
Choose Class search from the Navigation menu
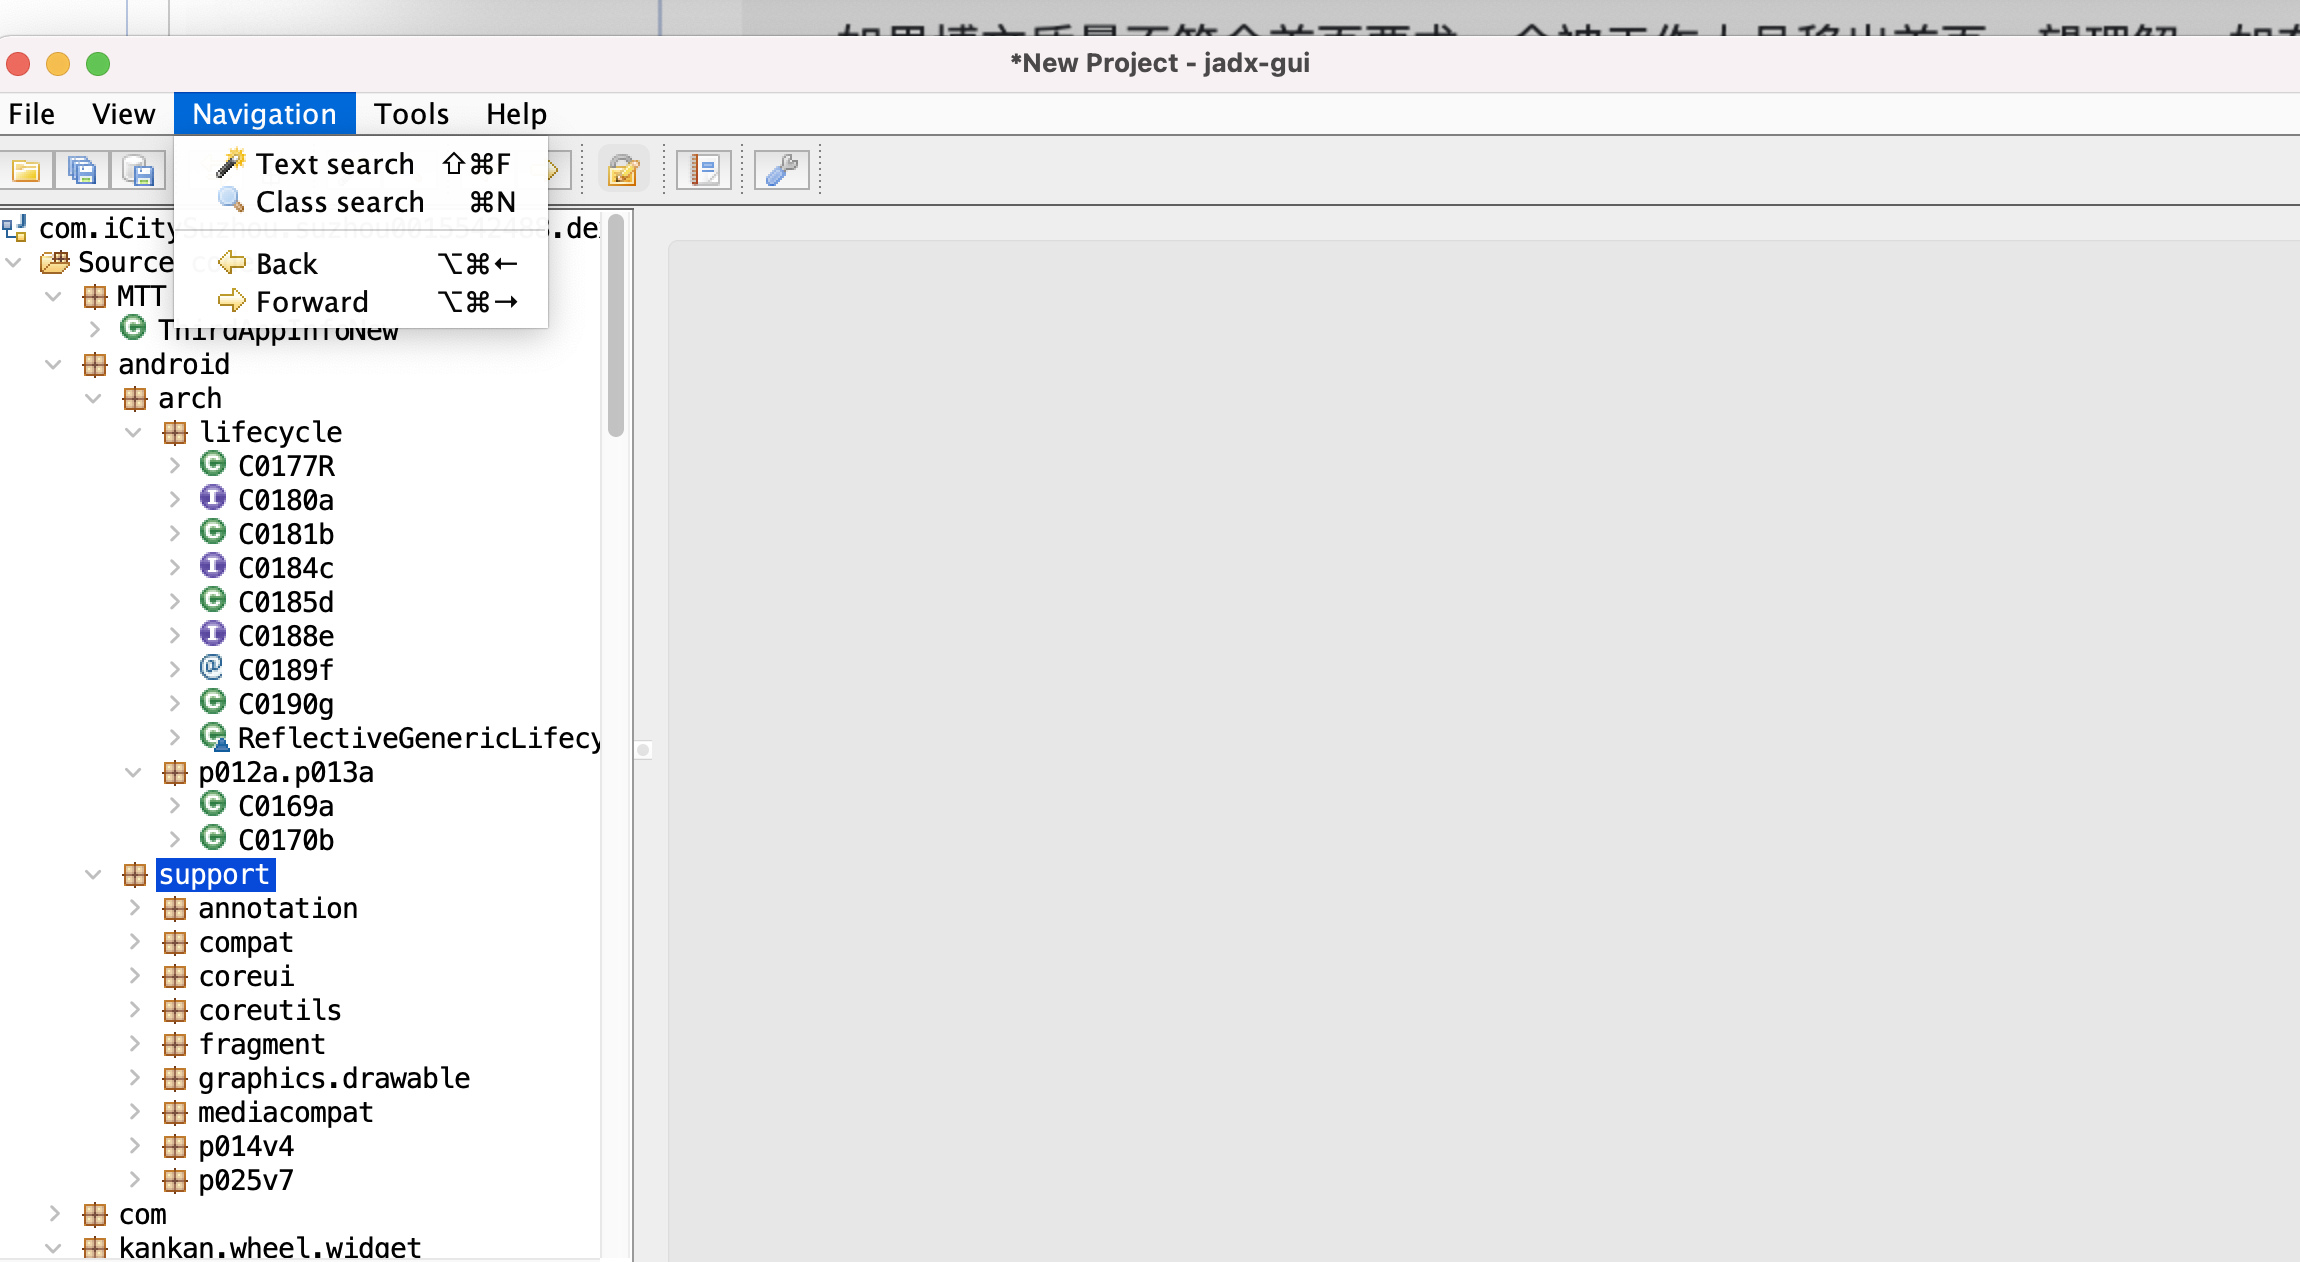point(363,201)
